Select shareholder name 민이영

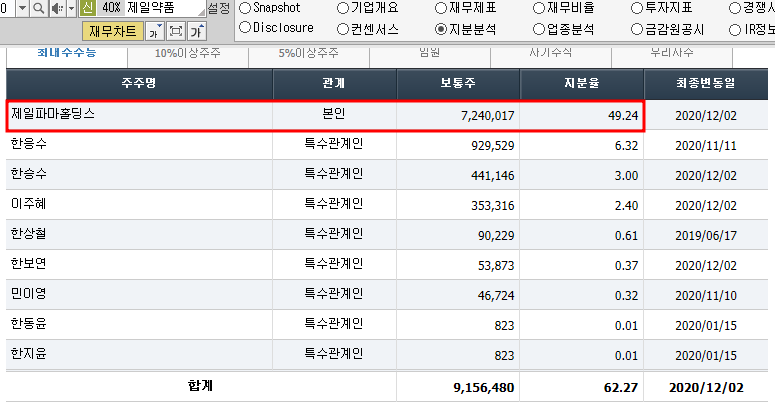click(29, 294)
